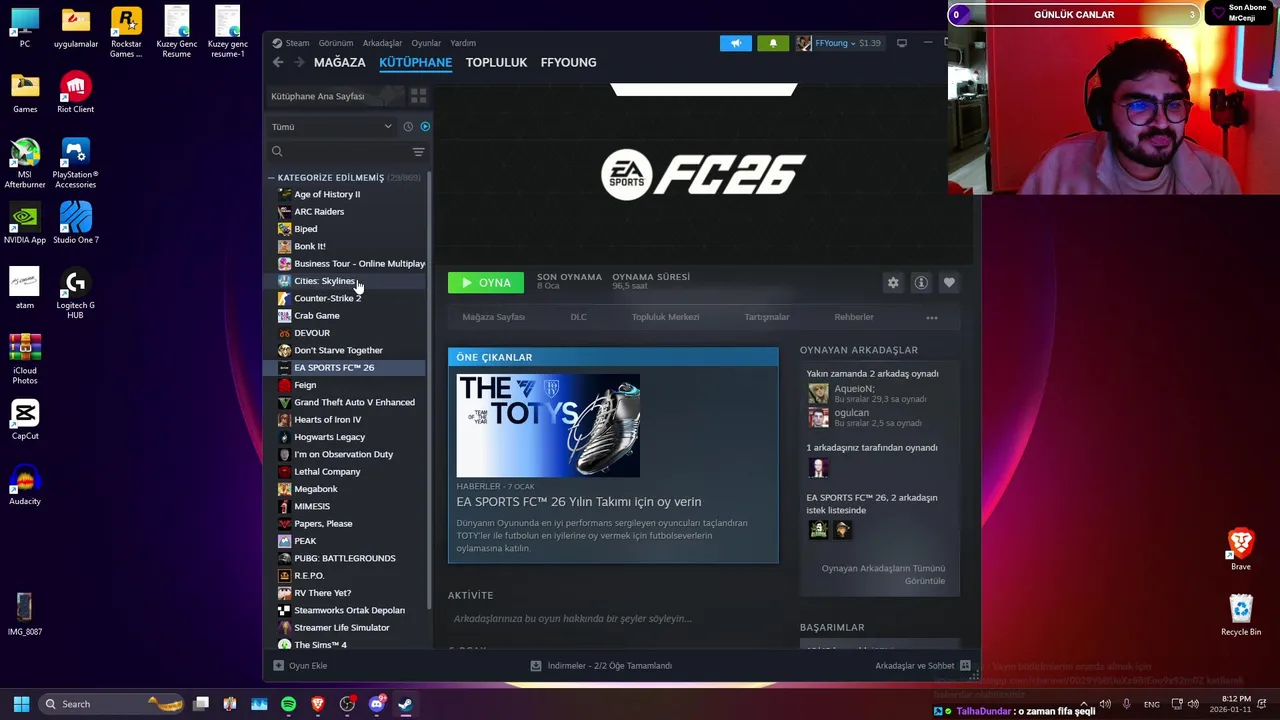
Task: Click the Brave browser taskbar icon
Action: click(318, 704)
